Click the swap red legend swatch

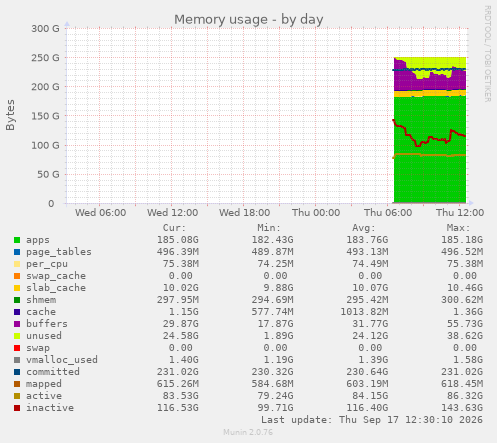17,348
